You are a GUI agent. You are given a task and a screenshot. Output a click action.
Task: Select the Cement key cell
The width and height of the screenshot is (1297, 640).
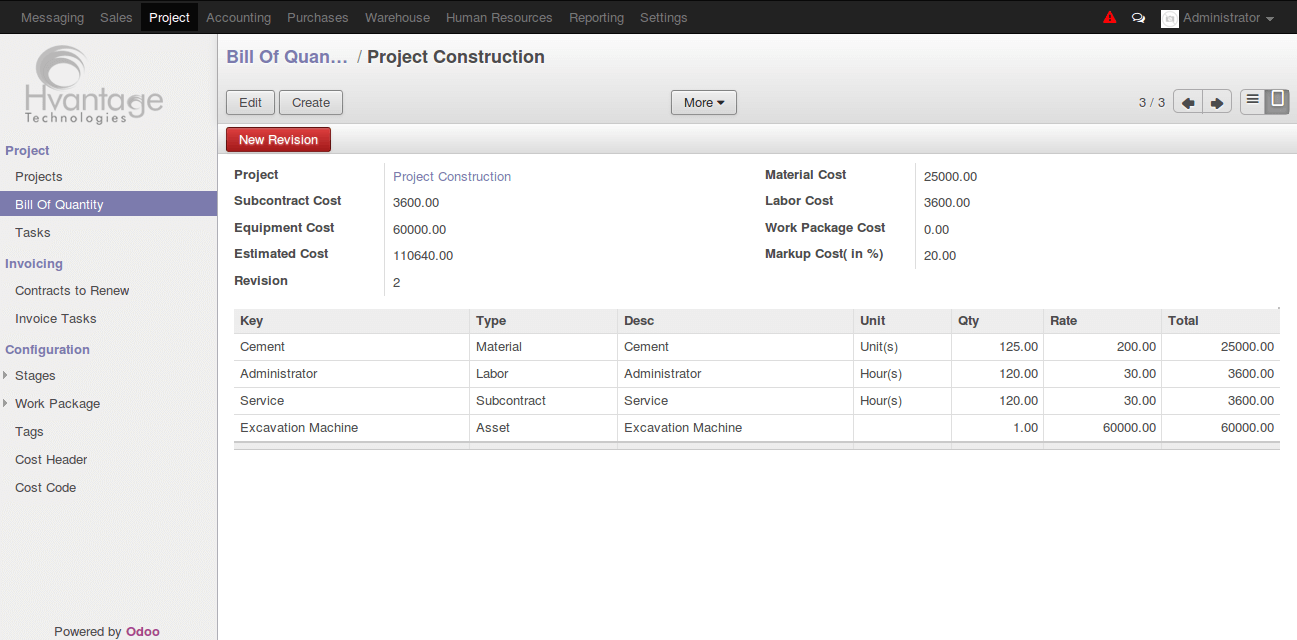click(352, 347)
